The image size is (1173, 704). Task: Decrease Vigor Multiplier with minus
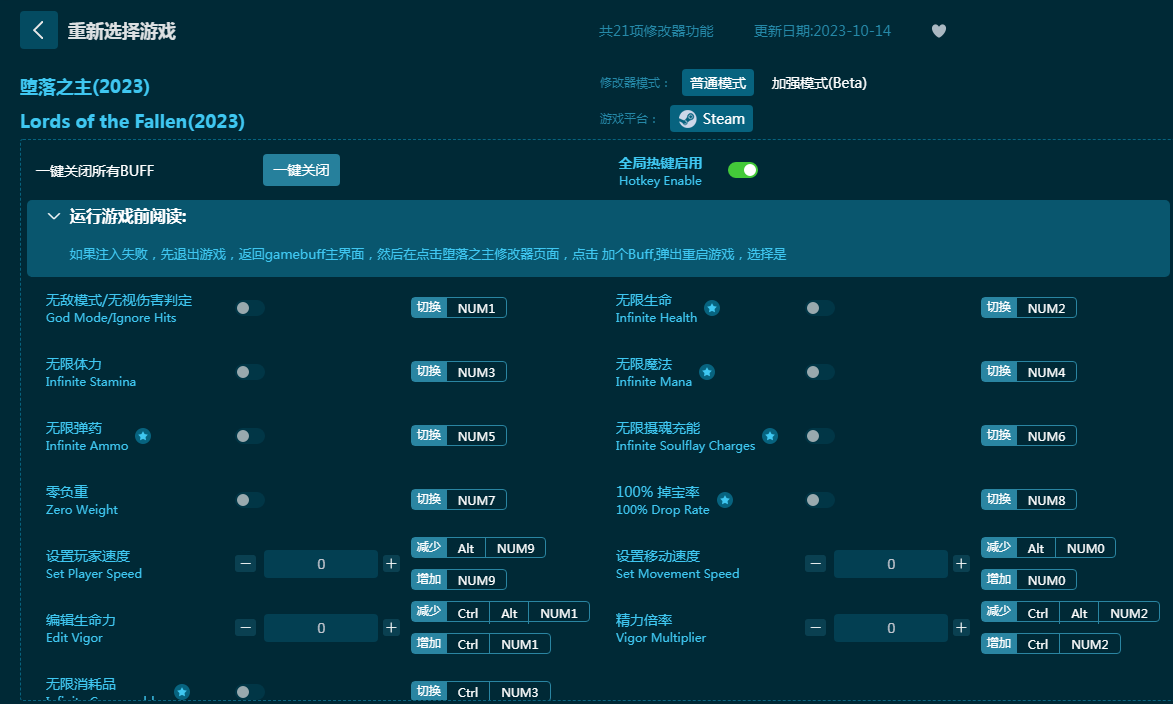(x=815, y=628)
